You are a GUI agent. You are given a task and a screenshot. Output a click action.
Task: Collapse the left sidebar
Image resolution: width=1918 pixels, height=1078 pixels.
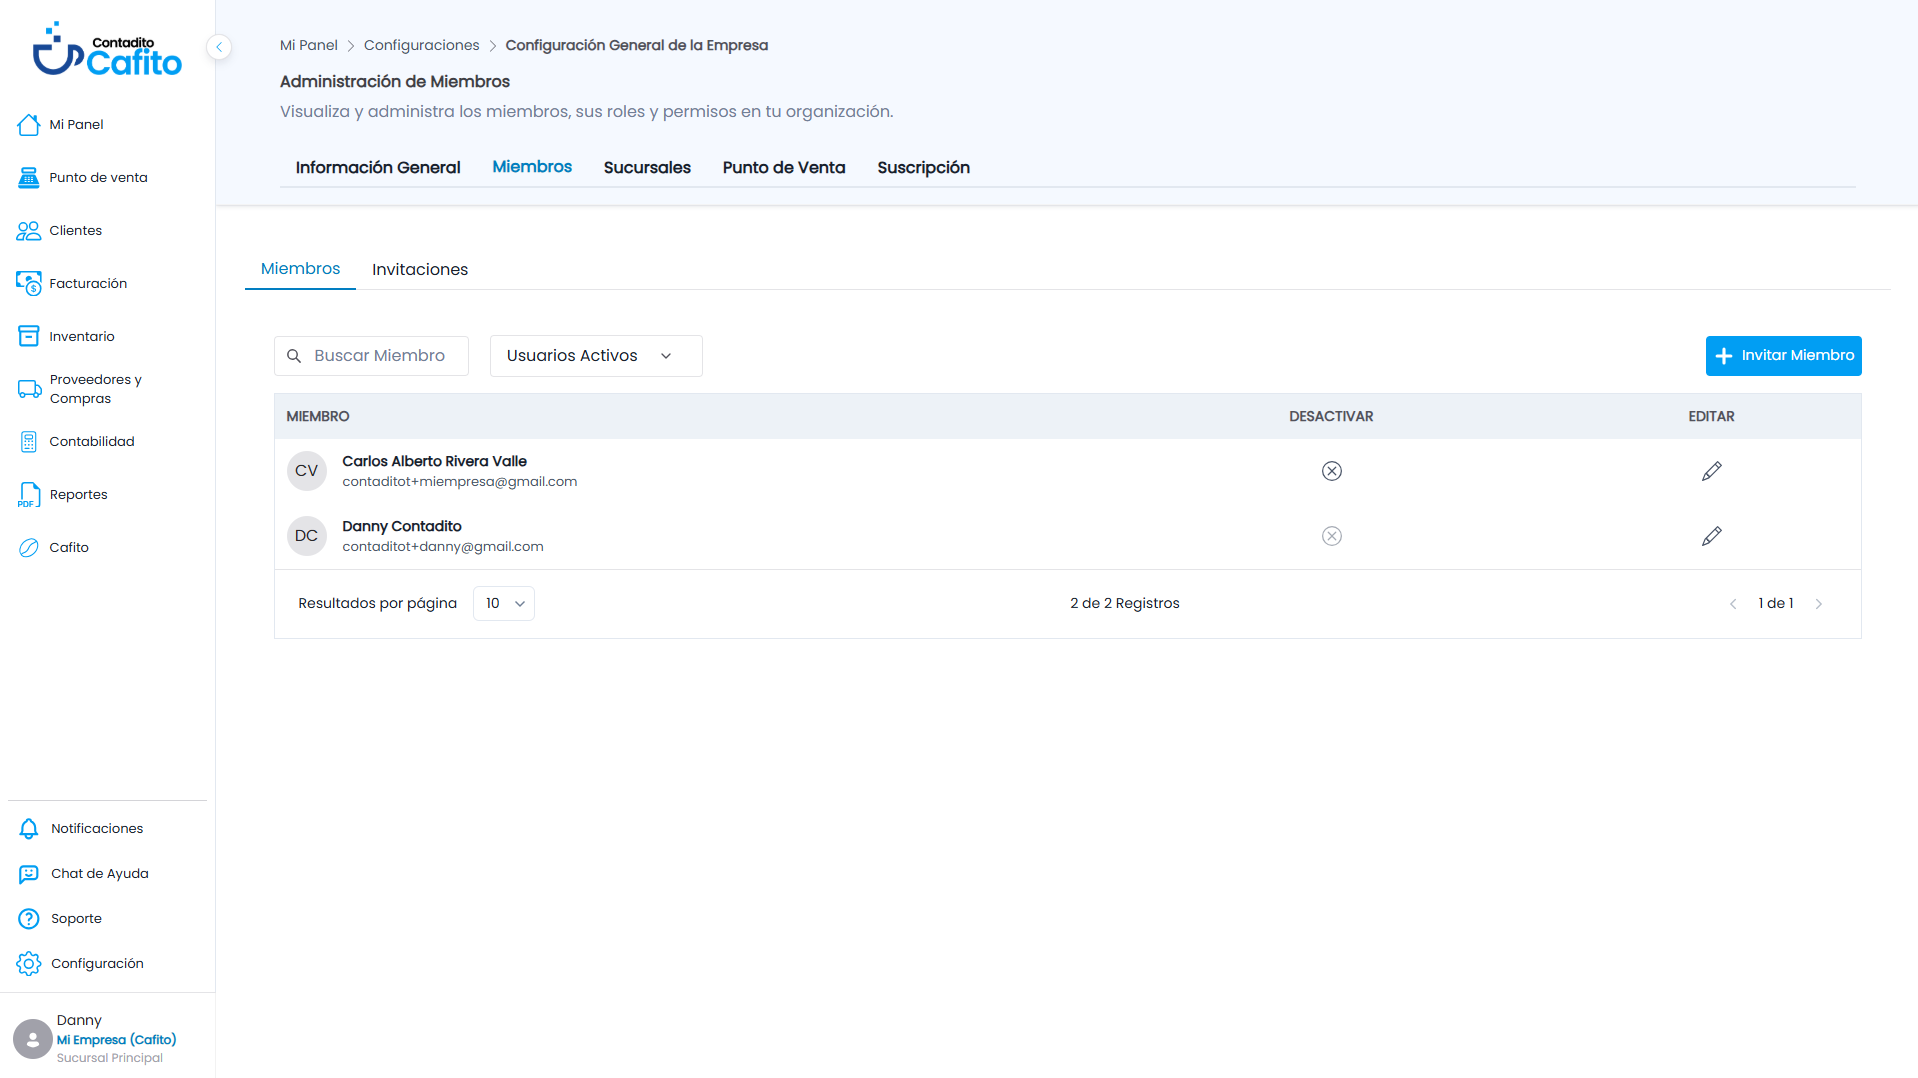click(219, 47)
